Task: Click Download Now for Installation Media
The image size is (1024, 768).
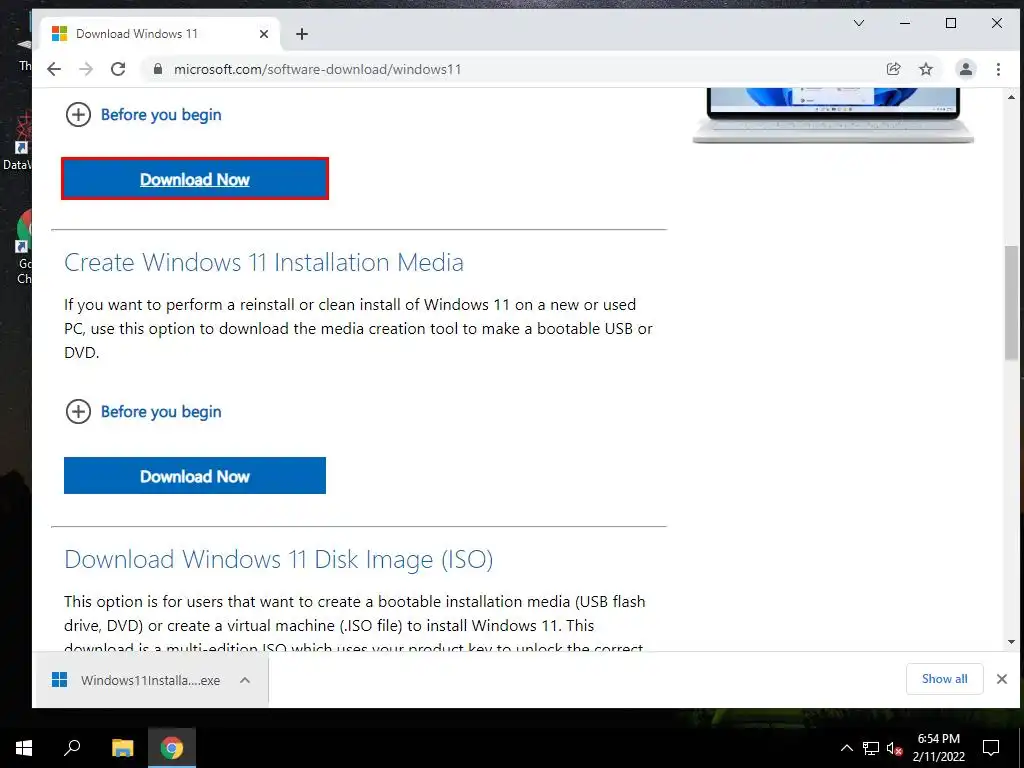Action: pyautogui.click(x=195, y=475)
